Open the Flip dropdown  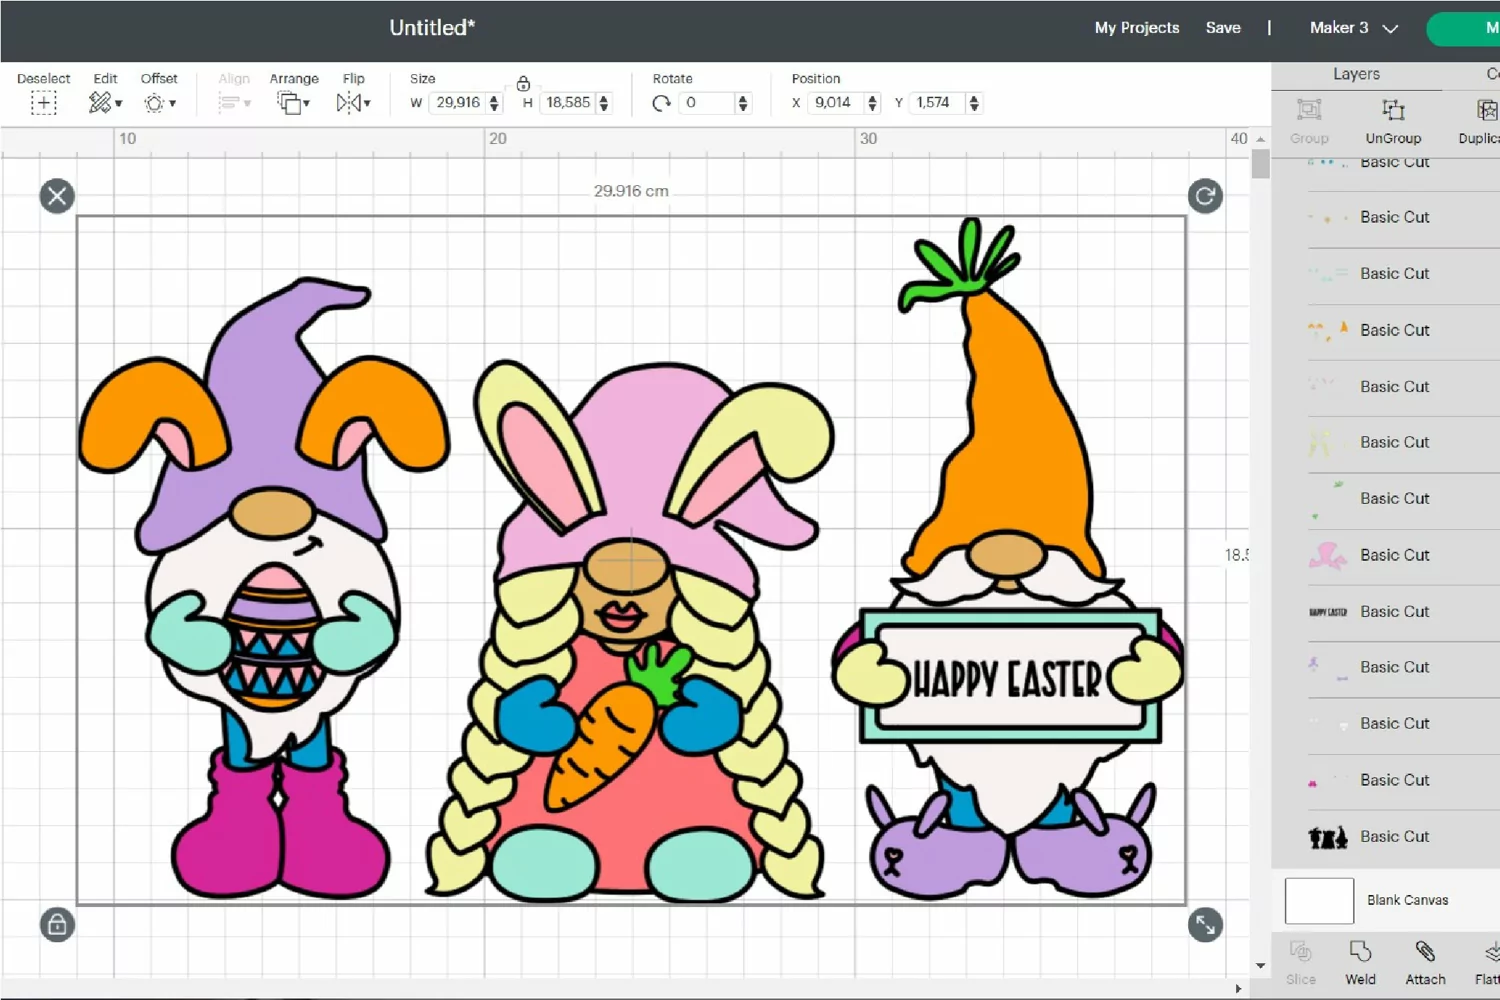tap(353, 102)
